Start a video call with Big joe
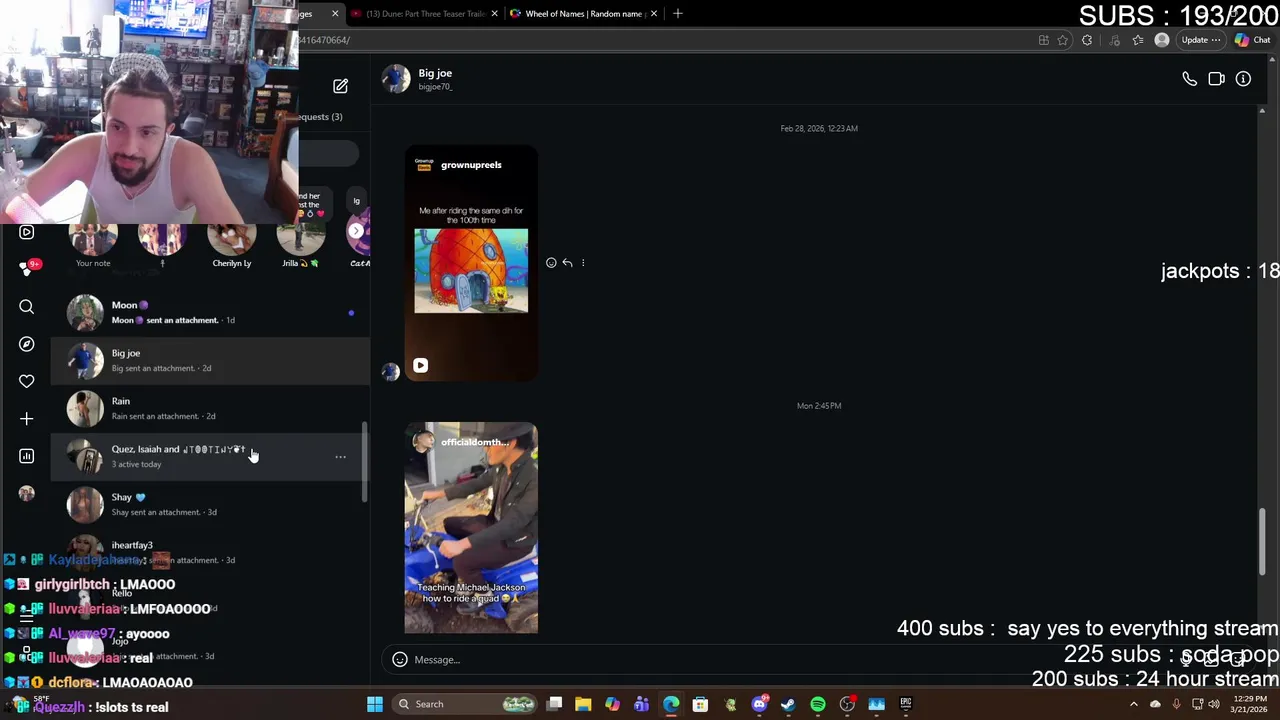The width and height of the screenshot is (1280, 720). [1216, 79]
